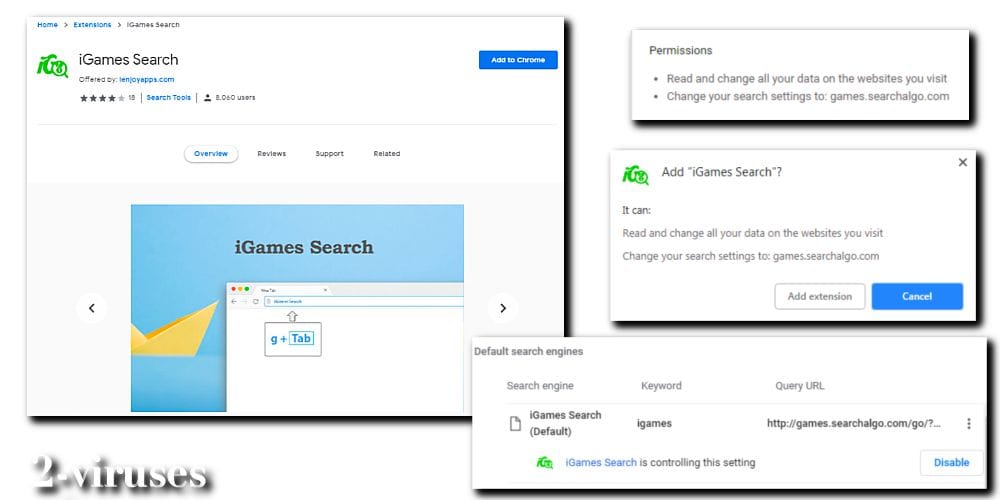Screen dimensions: 1000x500
Task: Open the Extensions breadcrumb link
Action: point(92,25)
